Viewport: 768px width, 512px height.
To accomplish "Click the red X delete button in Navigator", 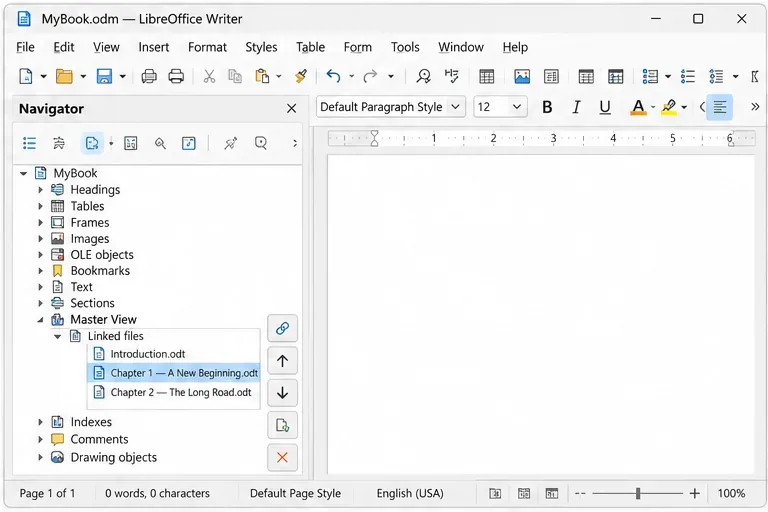I will (x=283, y=458).
